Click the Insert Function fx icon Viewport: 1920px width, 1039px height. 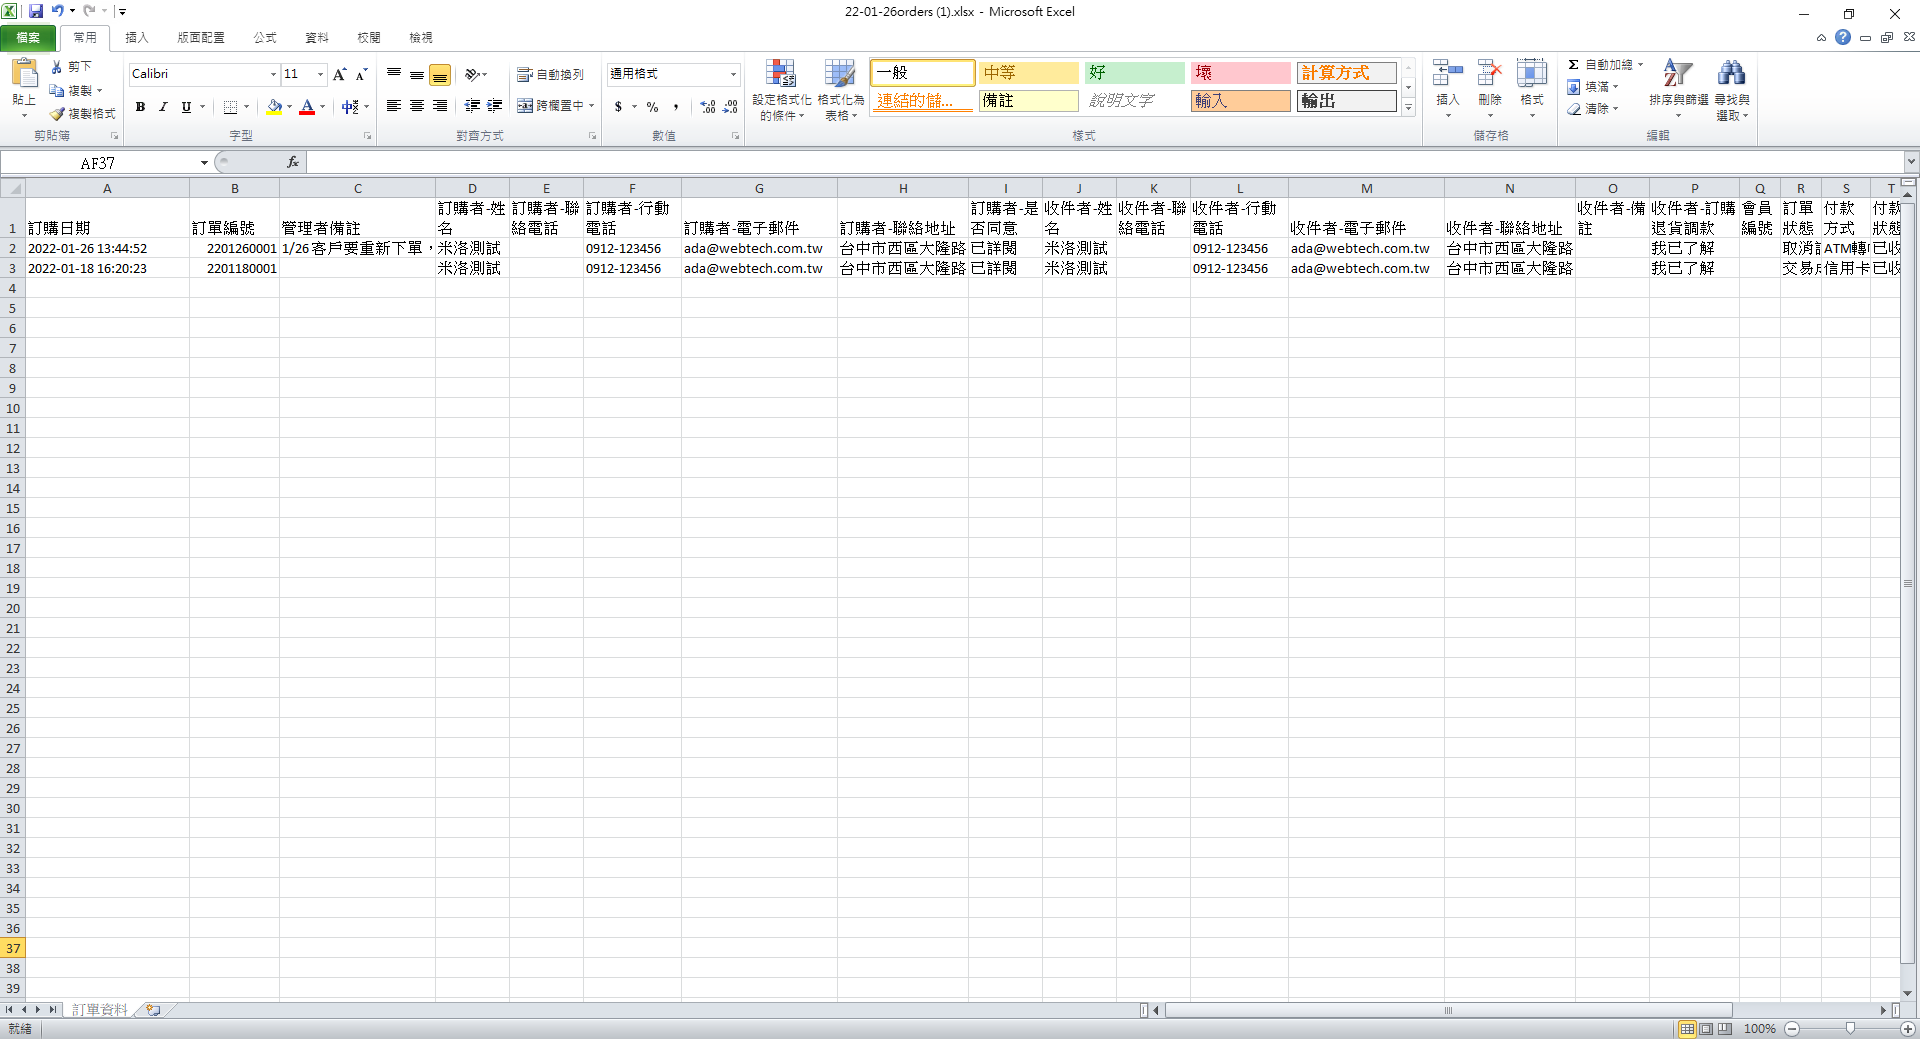click(x=293, y=162)
